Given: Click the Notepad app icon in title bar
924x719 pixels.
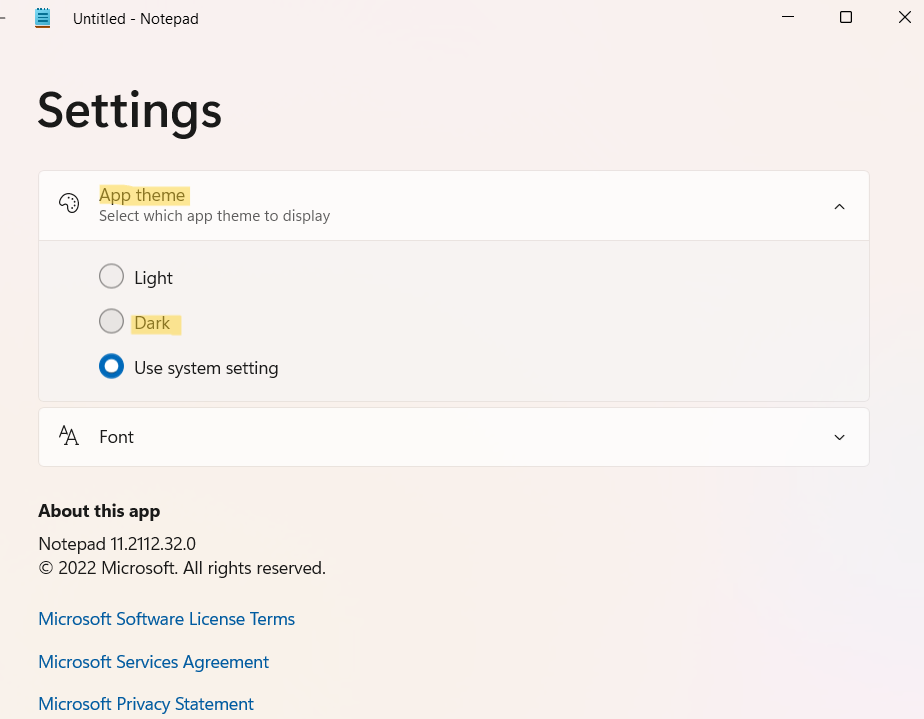Looking at the screenshot, I should click(42, 18).
